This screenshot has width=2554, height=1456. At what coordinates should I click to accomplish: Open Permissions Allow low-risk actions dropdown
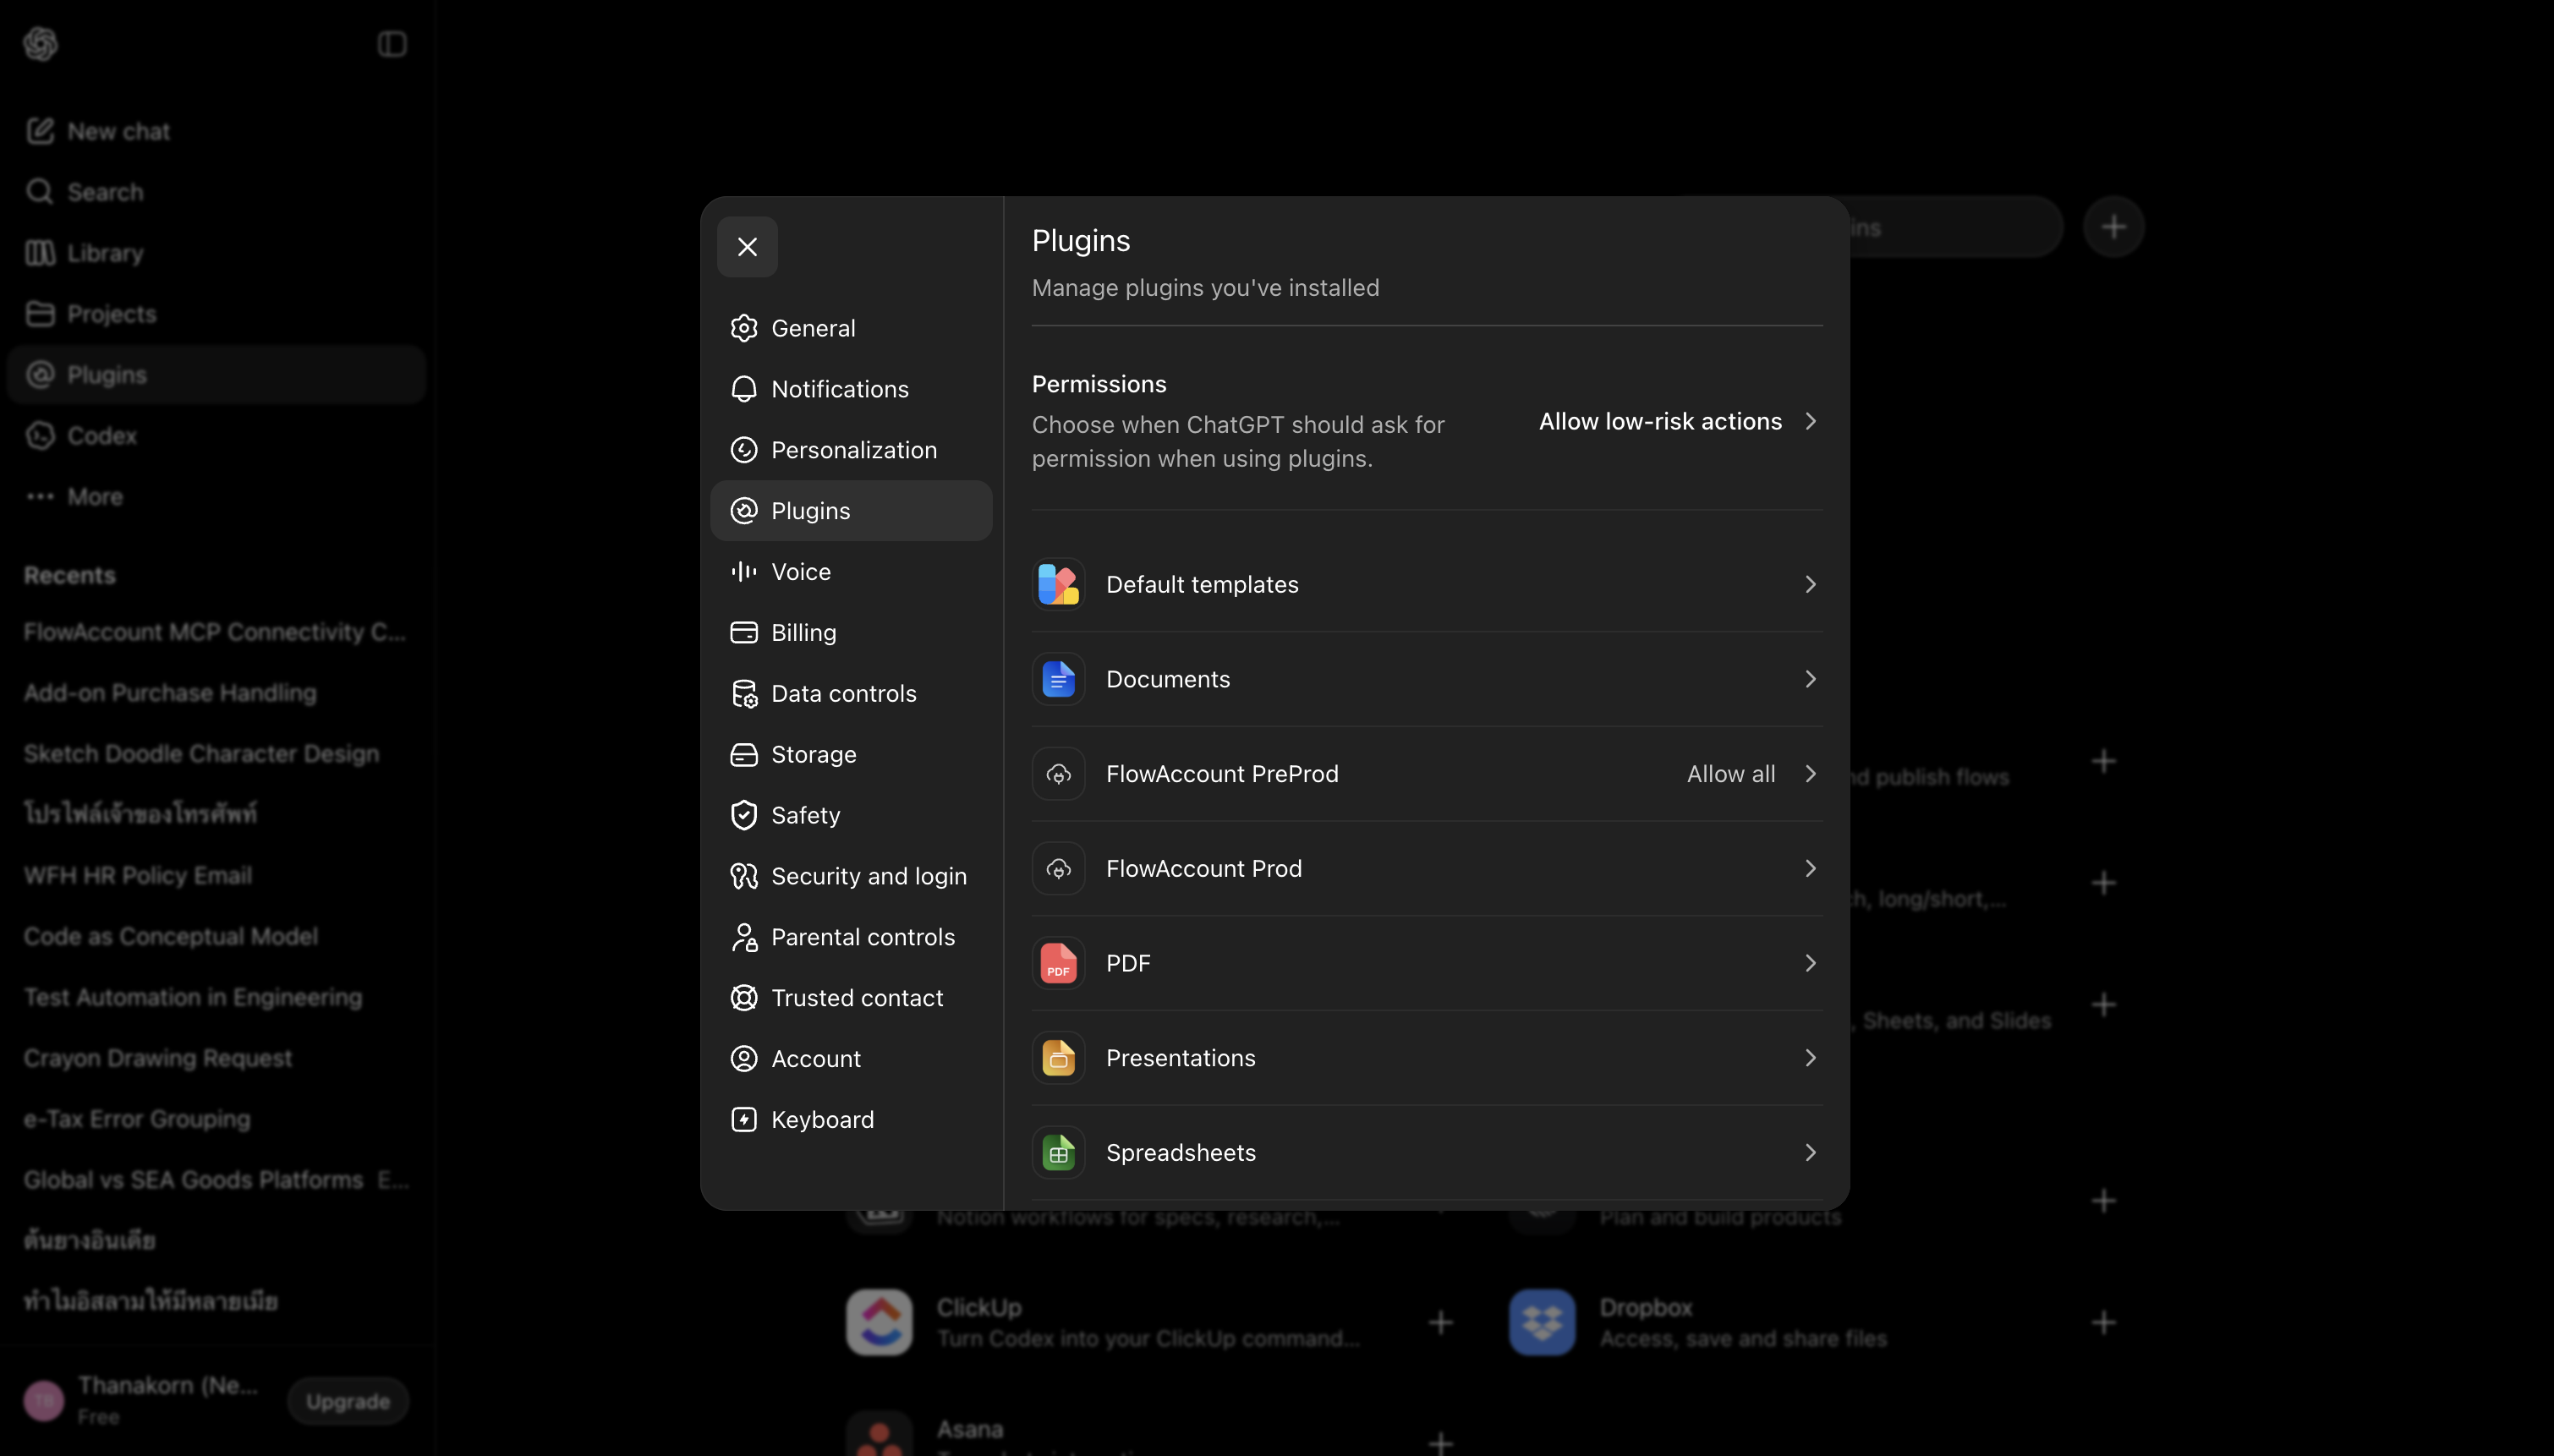(1677, 422)
